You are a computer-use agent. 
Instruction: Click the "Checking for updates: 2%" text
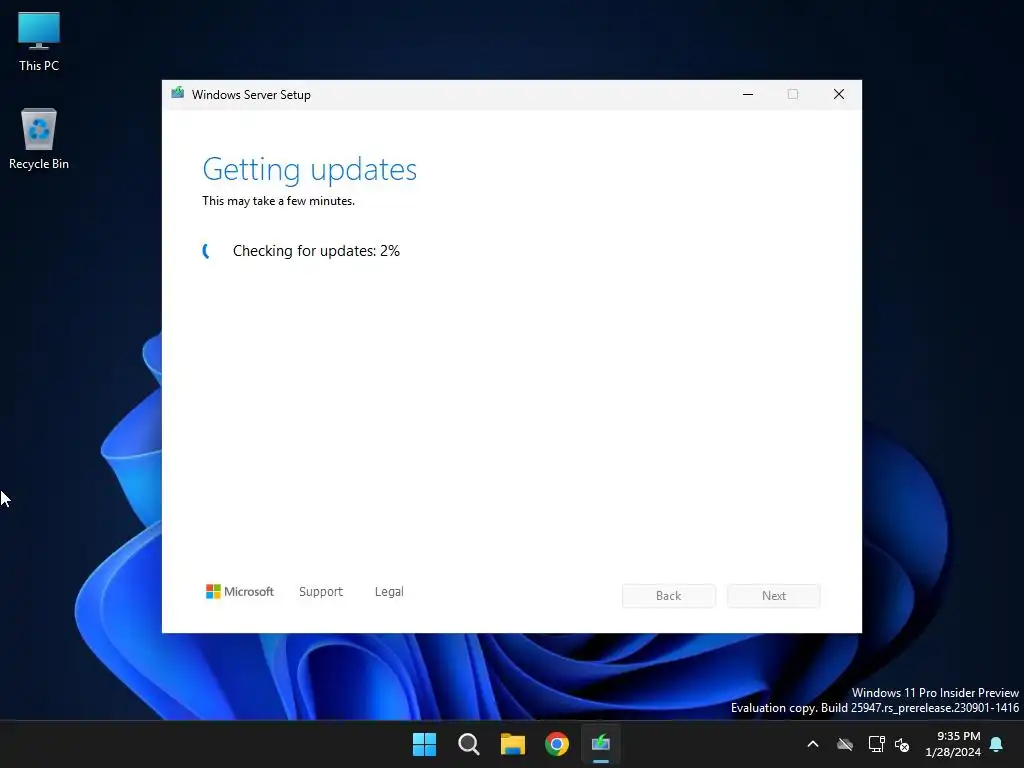point(316,251)
